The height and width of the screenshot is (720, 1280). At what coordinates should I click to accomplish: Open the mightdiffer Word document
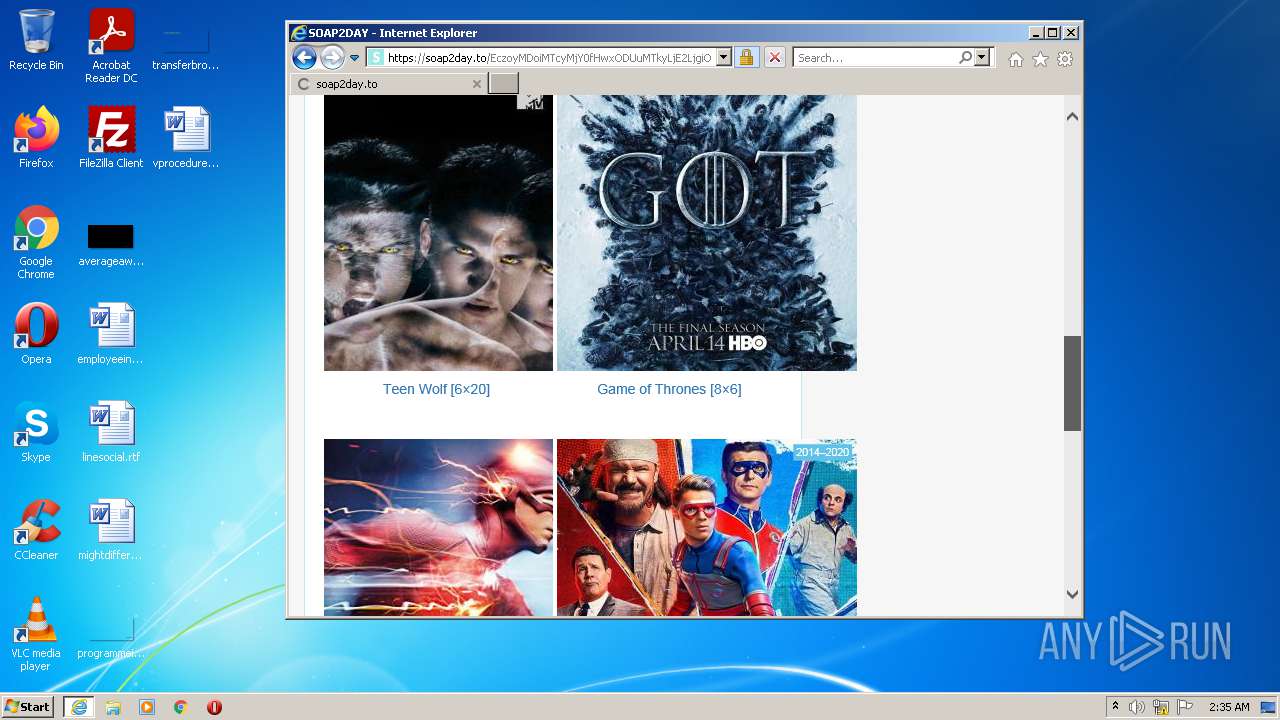click(111, 530)
